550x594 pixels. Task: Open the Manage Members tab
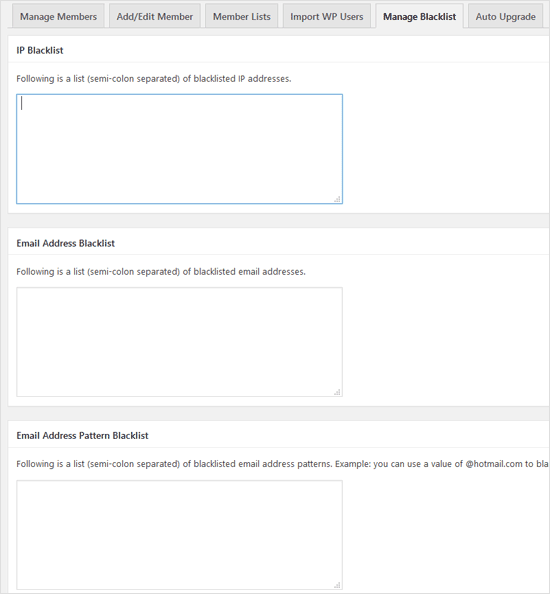[58, 16]
